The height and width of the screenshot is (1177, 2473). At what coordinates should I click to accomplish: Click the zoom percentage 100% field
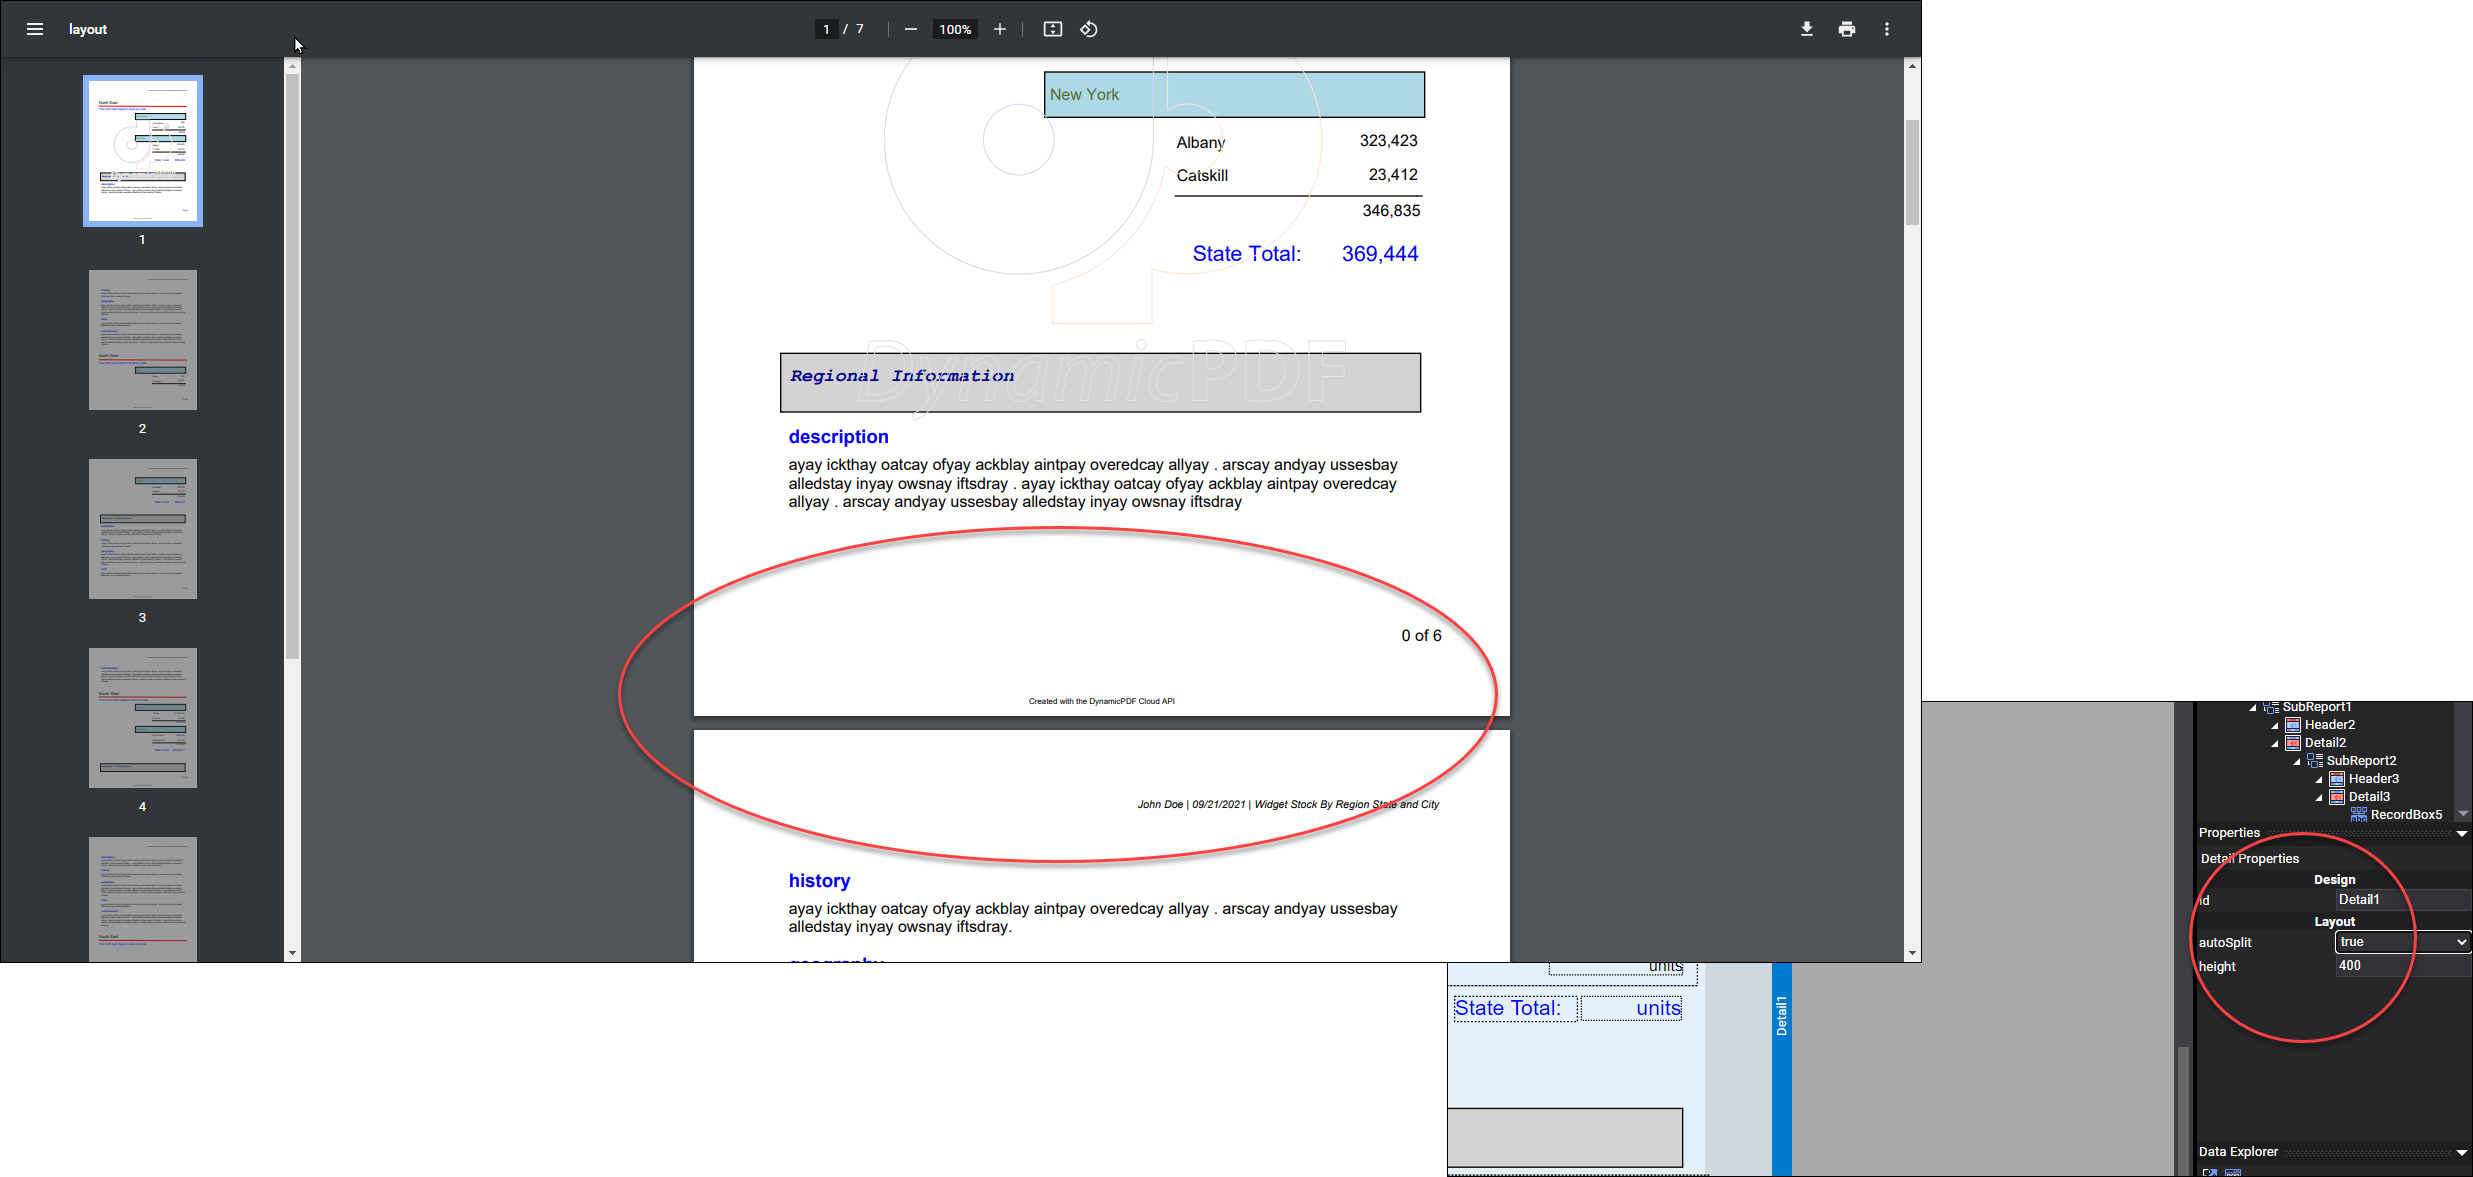point(954,29)
